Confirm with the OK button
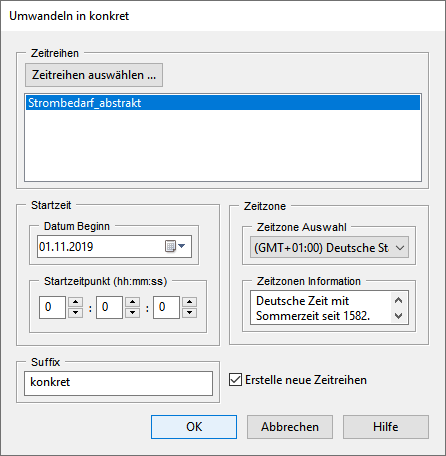The height and width of the screenshot is (456, 446). point(194,427)
